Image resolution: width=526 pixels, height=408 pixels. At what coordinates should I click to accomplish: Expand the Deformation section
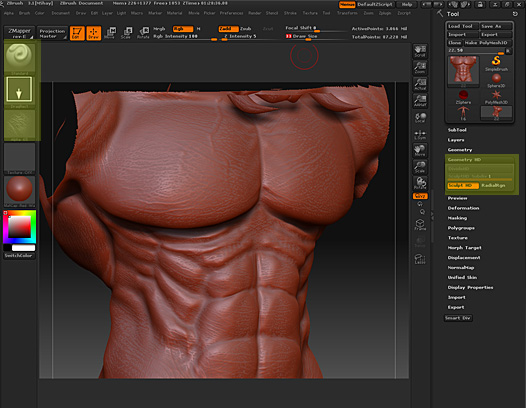point(463,208)
